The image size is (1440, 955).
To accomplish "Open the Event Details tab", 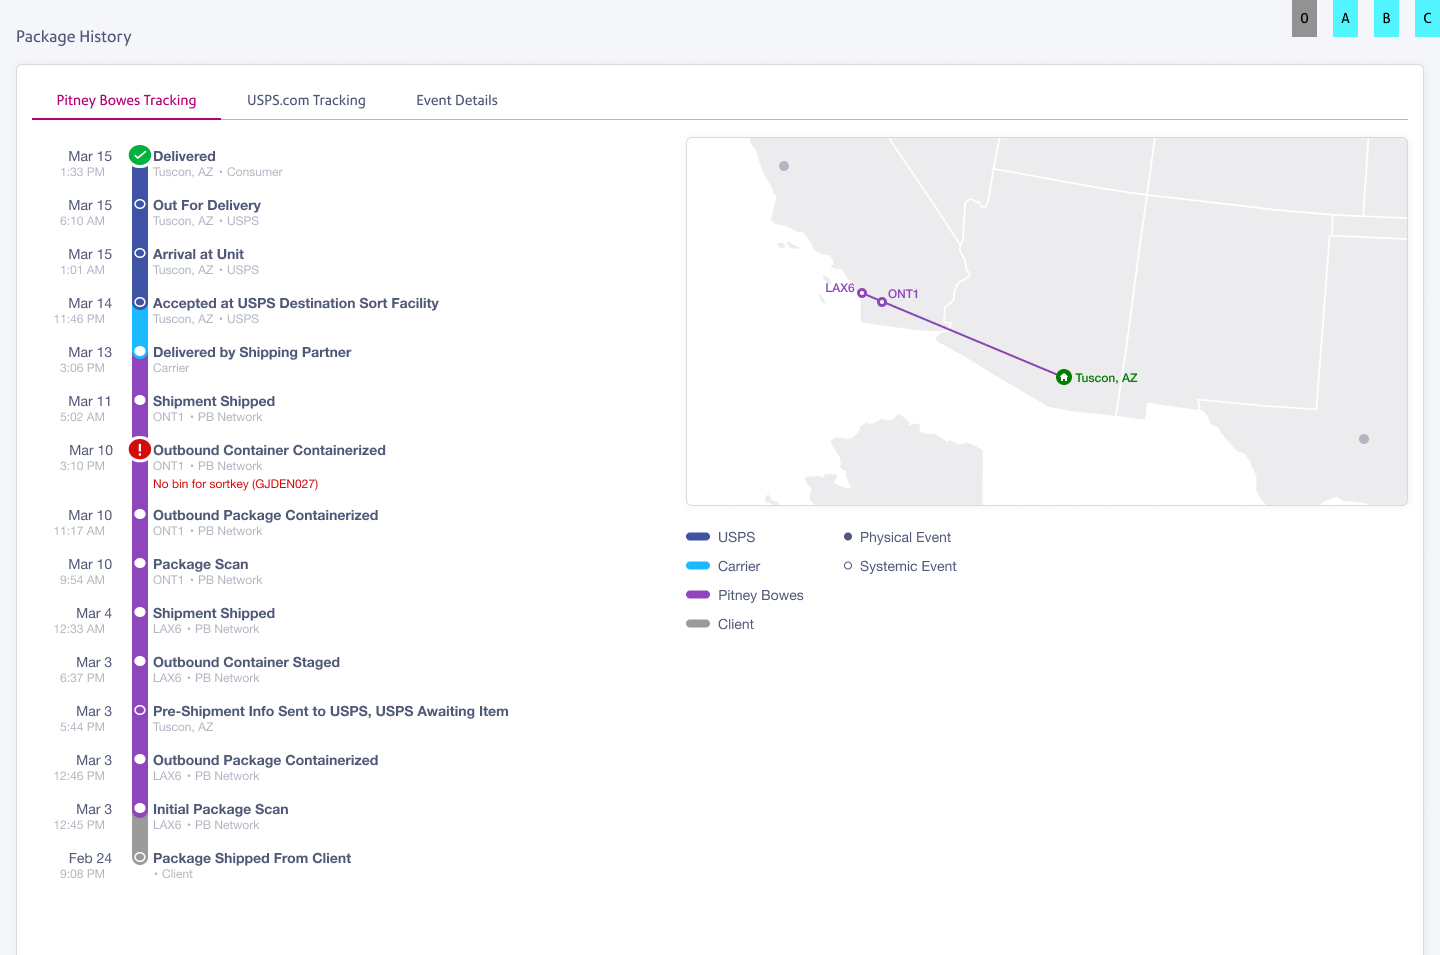I will 457,100.
